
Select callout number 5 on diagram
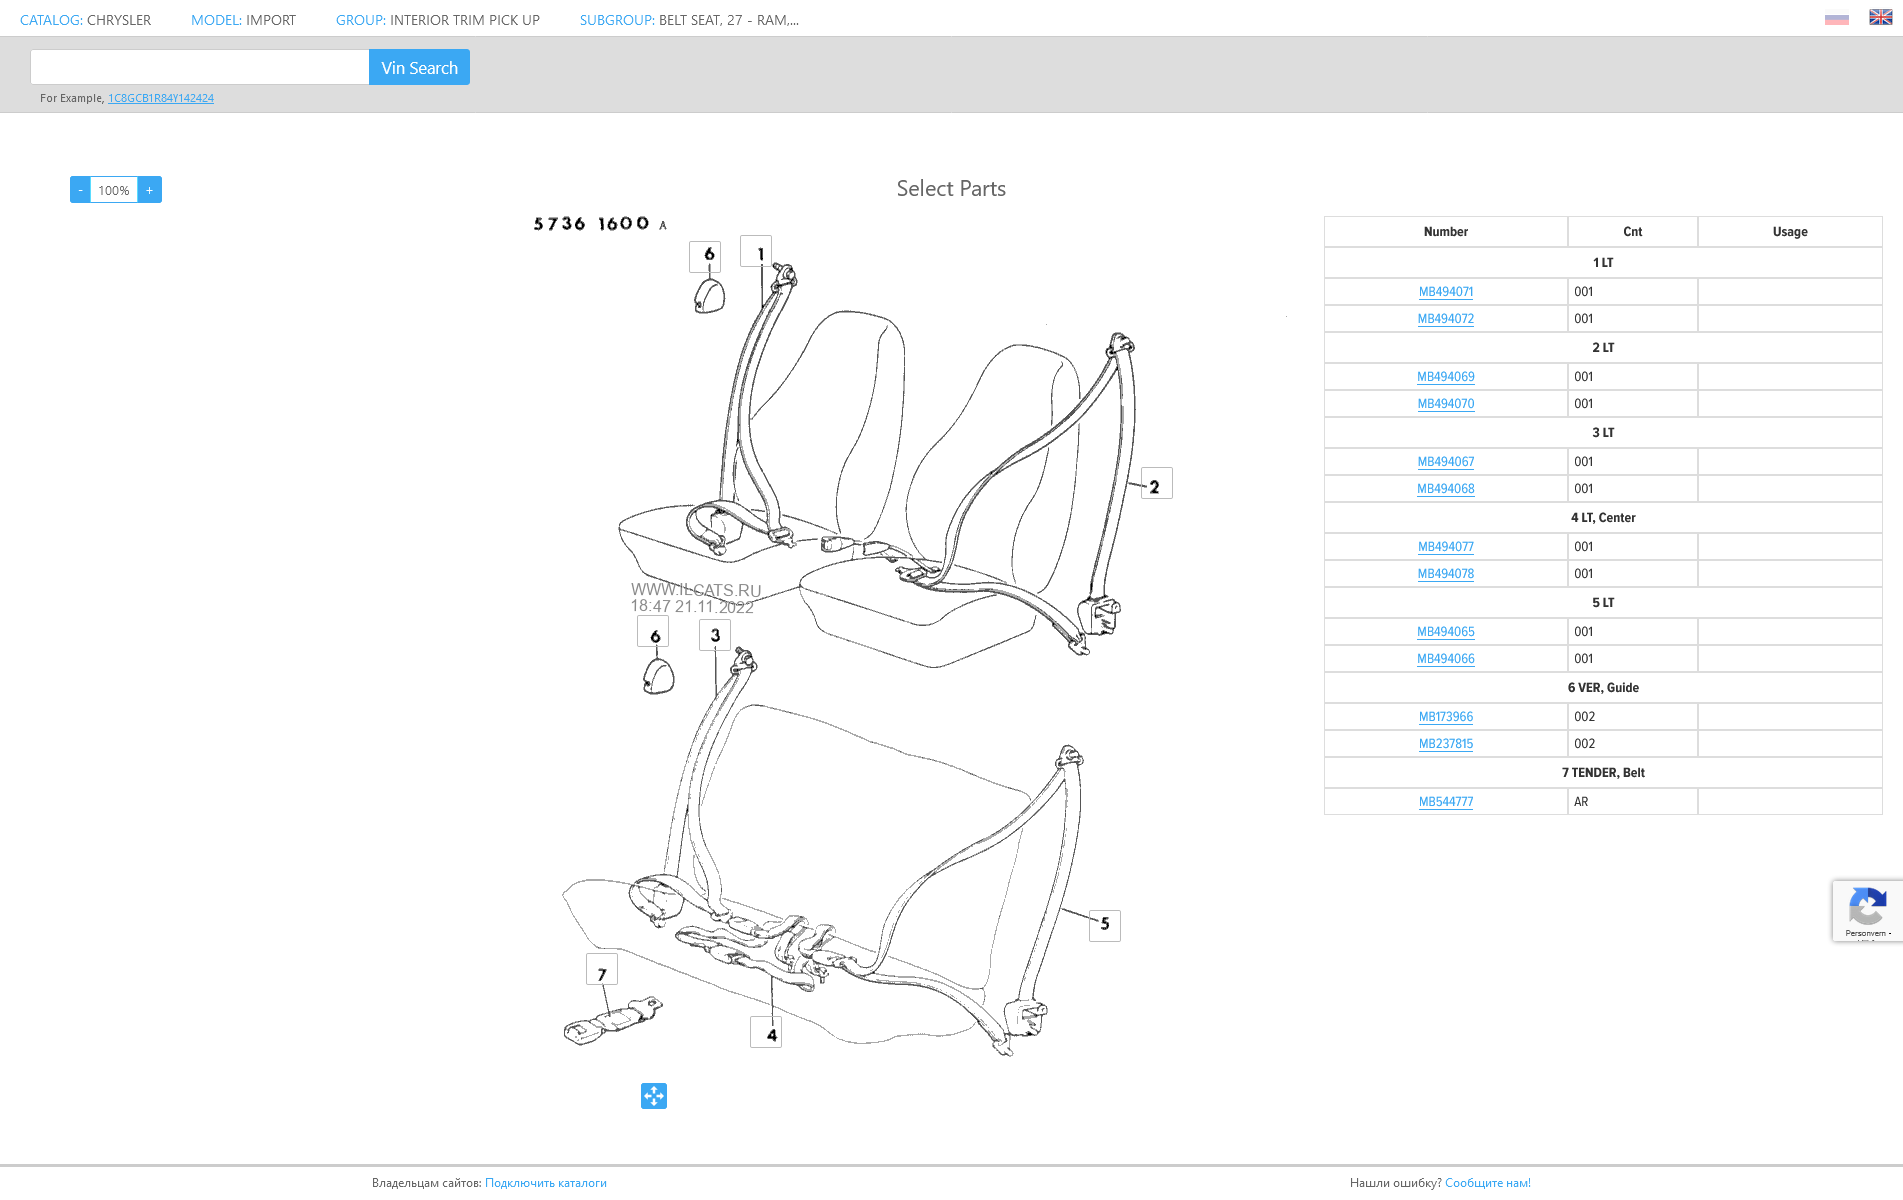1105,925
